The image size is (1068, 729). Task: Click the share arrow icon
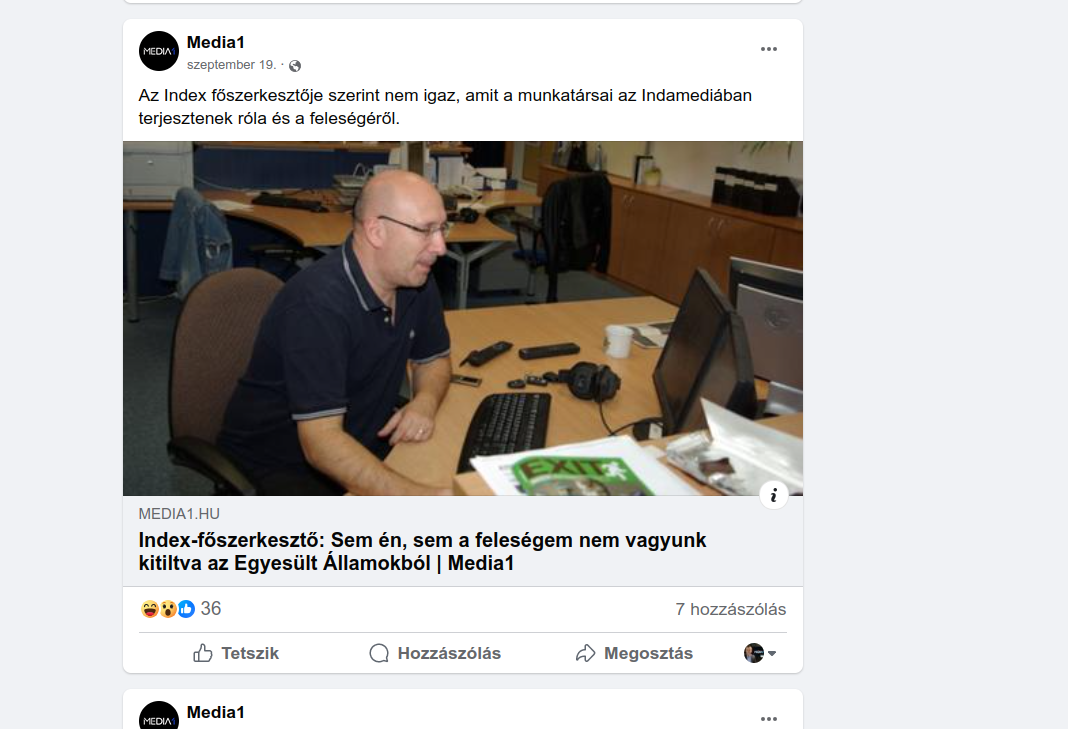coord(585,653)
